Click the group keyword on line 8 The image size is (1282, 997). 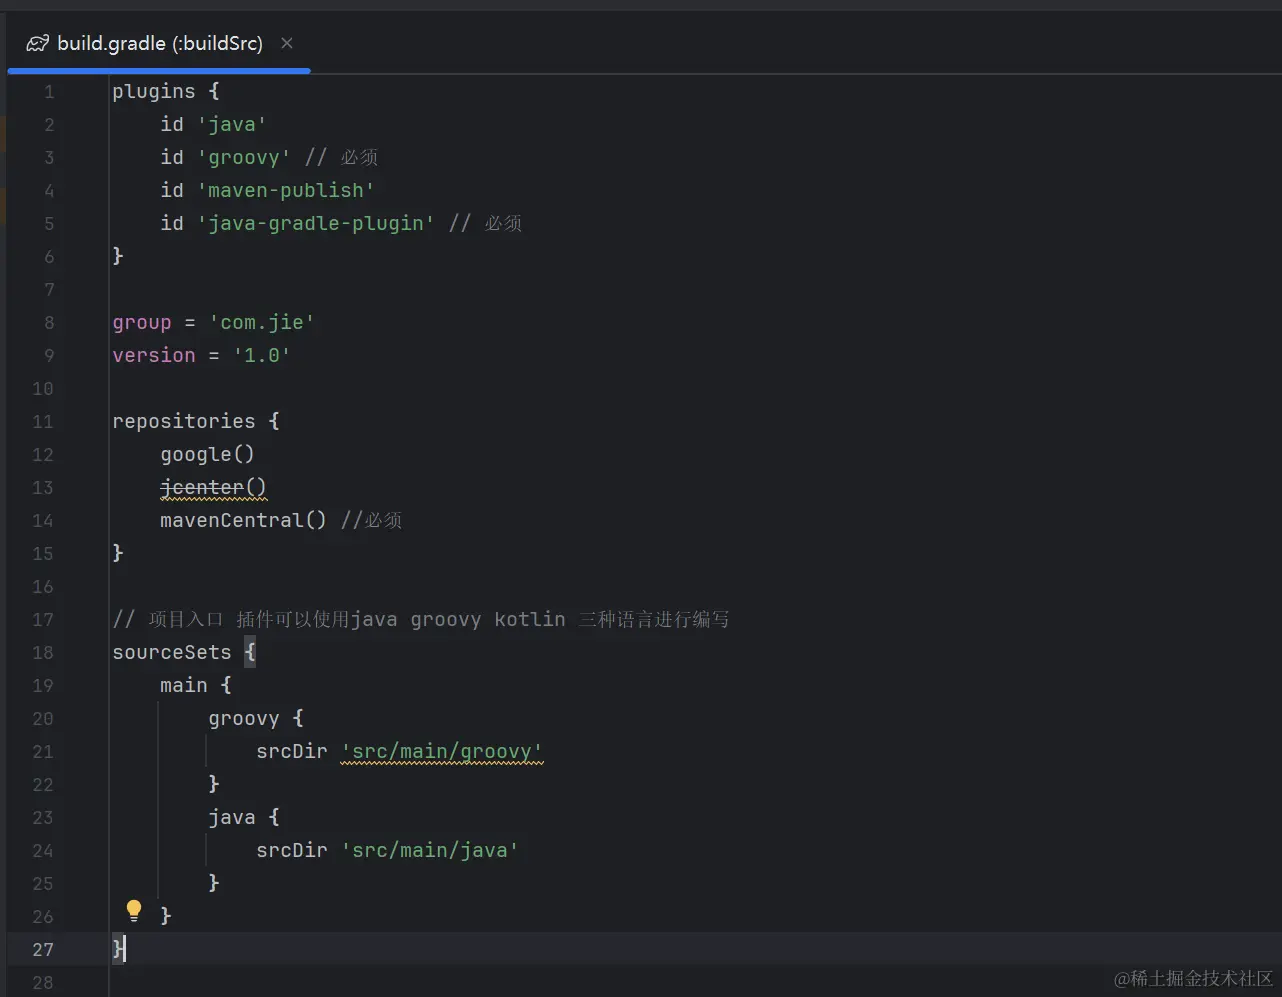point(142,322)
